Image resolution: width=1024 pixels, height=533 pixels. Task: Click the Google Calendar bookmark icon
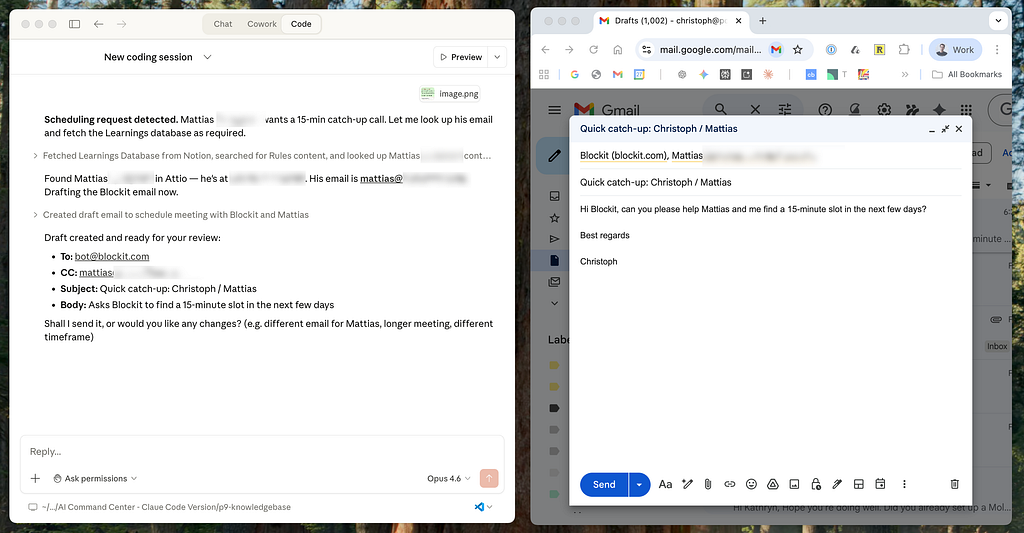click(639, 74)
